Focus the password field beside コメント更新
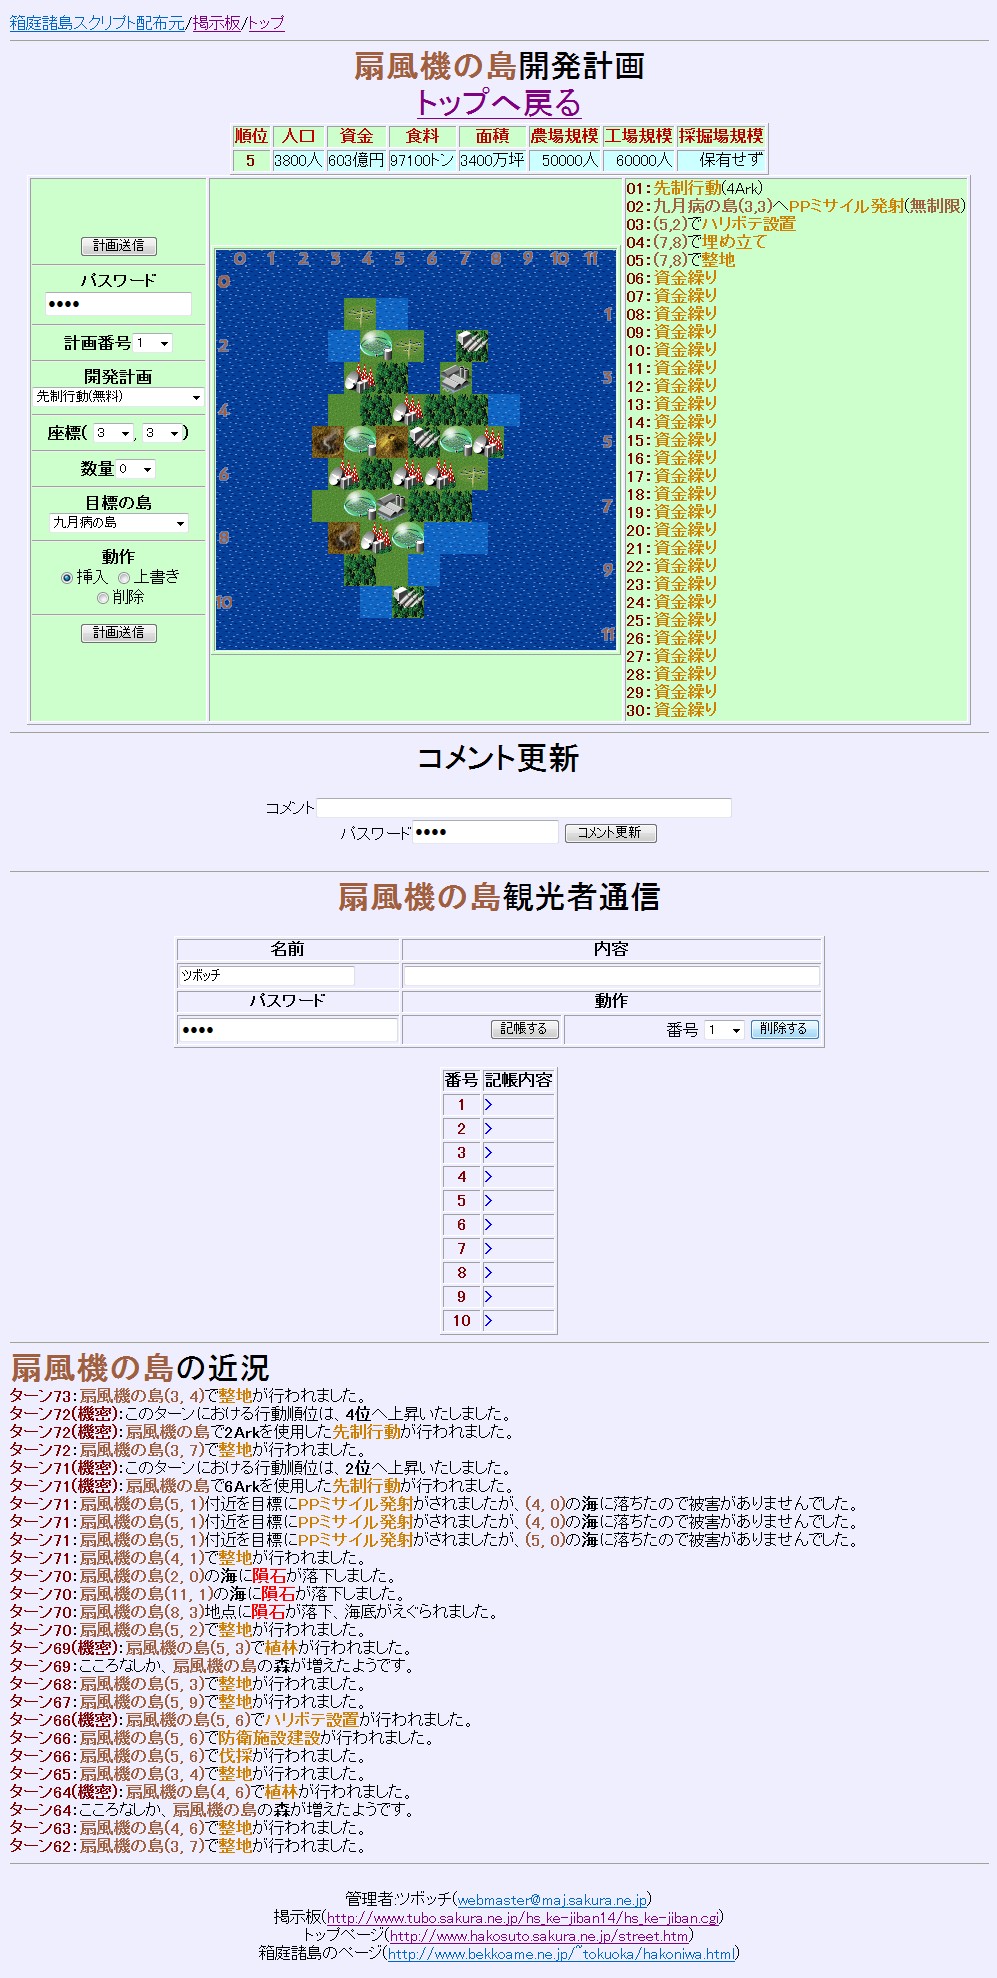This screenshot has width=997, height=1978. 485,832
